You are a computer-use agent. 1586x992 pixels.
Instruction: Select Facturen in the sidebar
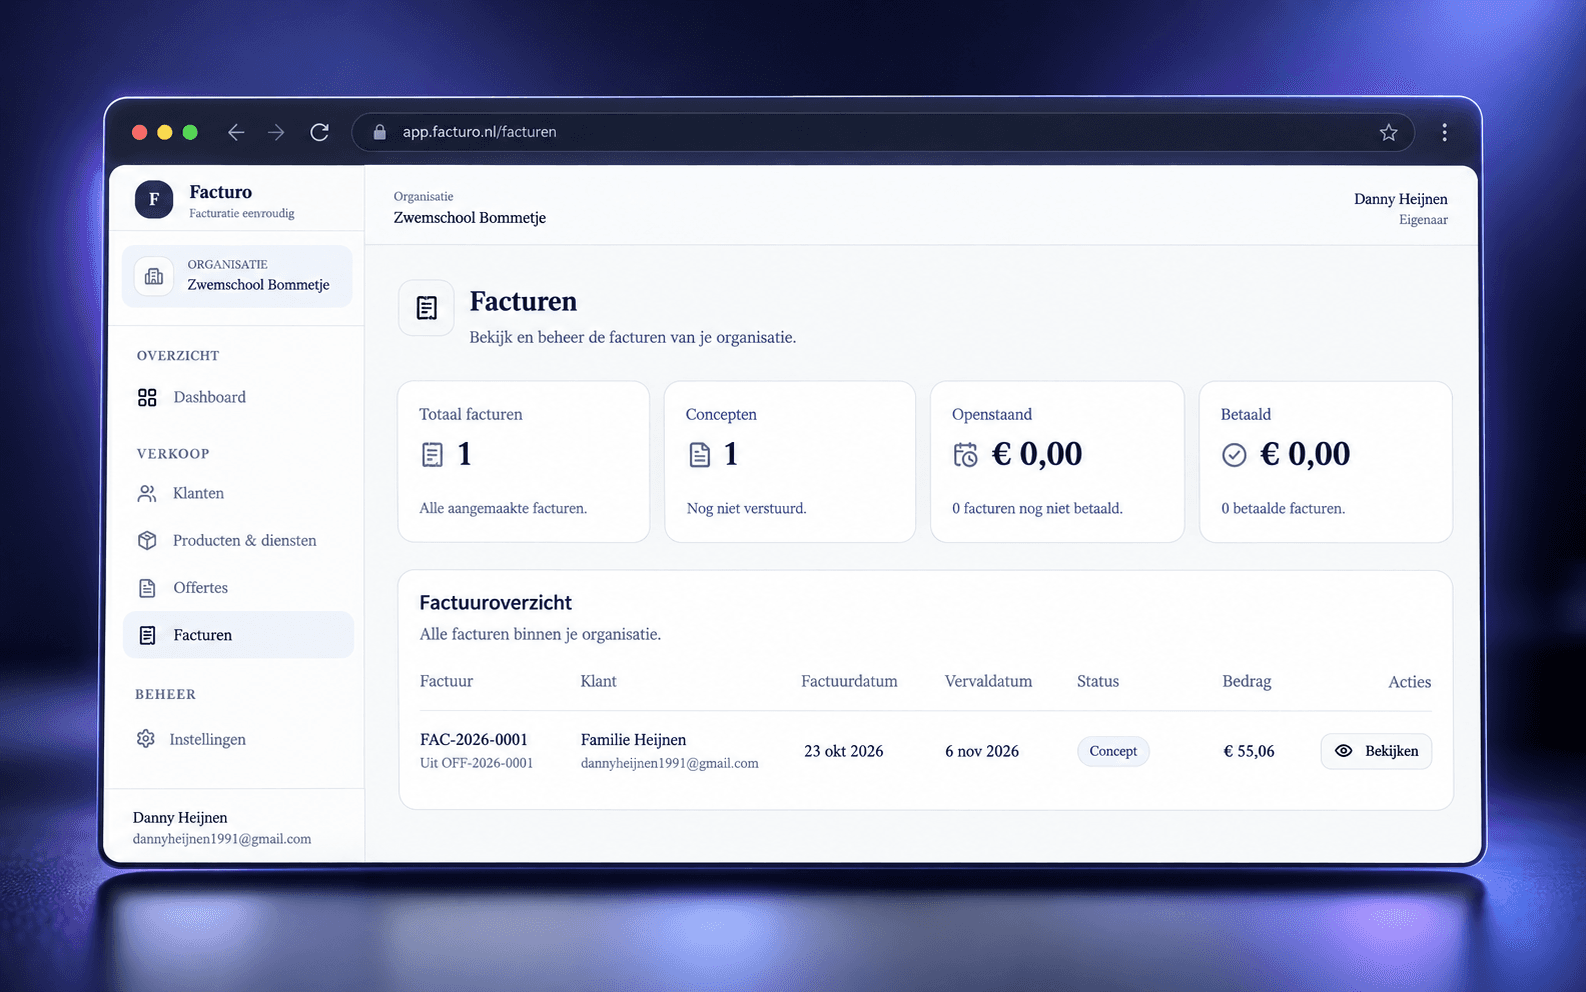[x=238, y=635]
